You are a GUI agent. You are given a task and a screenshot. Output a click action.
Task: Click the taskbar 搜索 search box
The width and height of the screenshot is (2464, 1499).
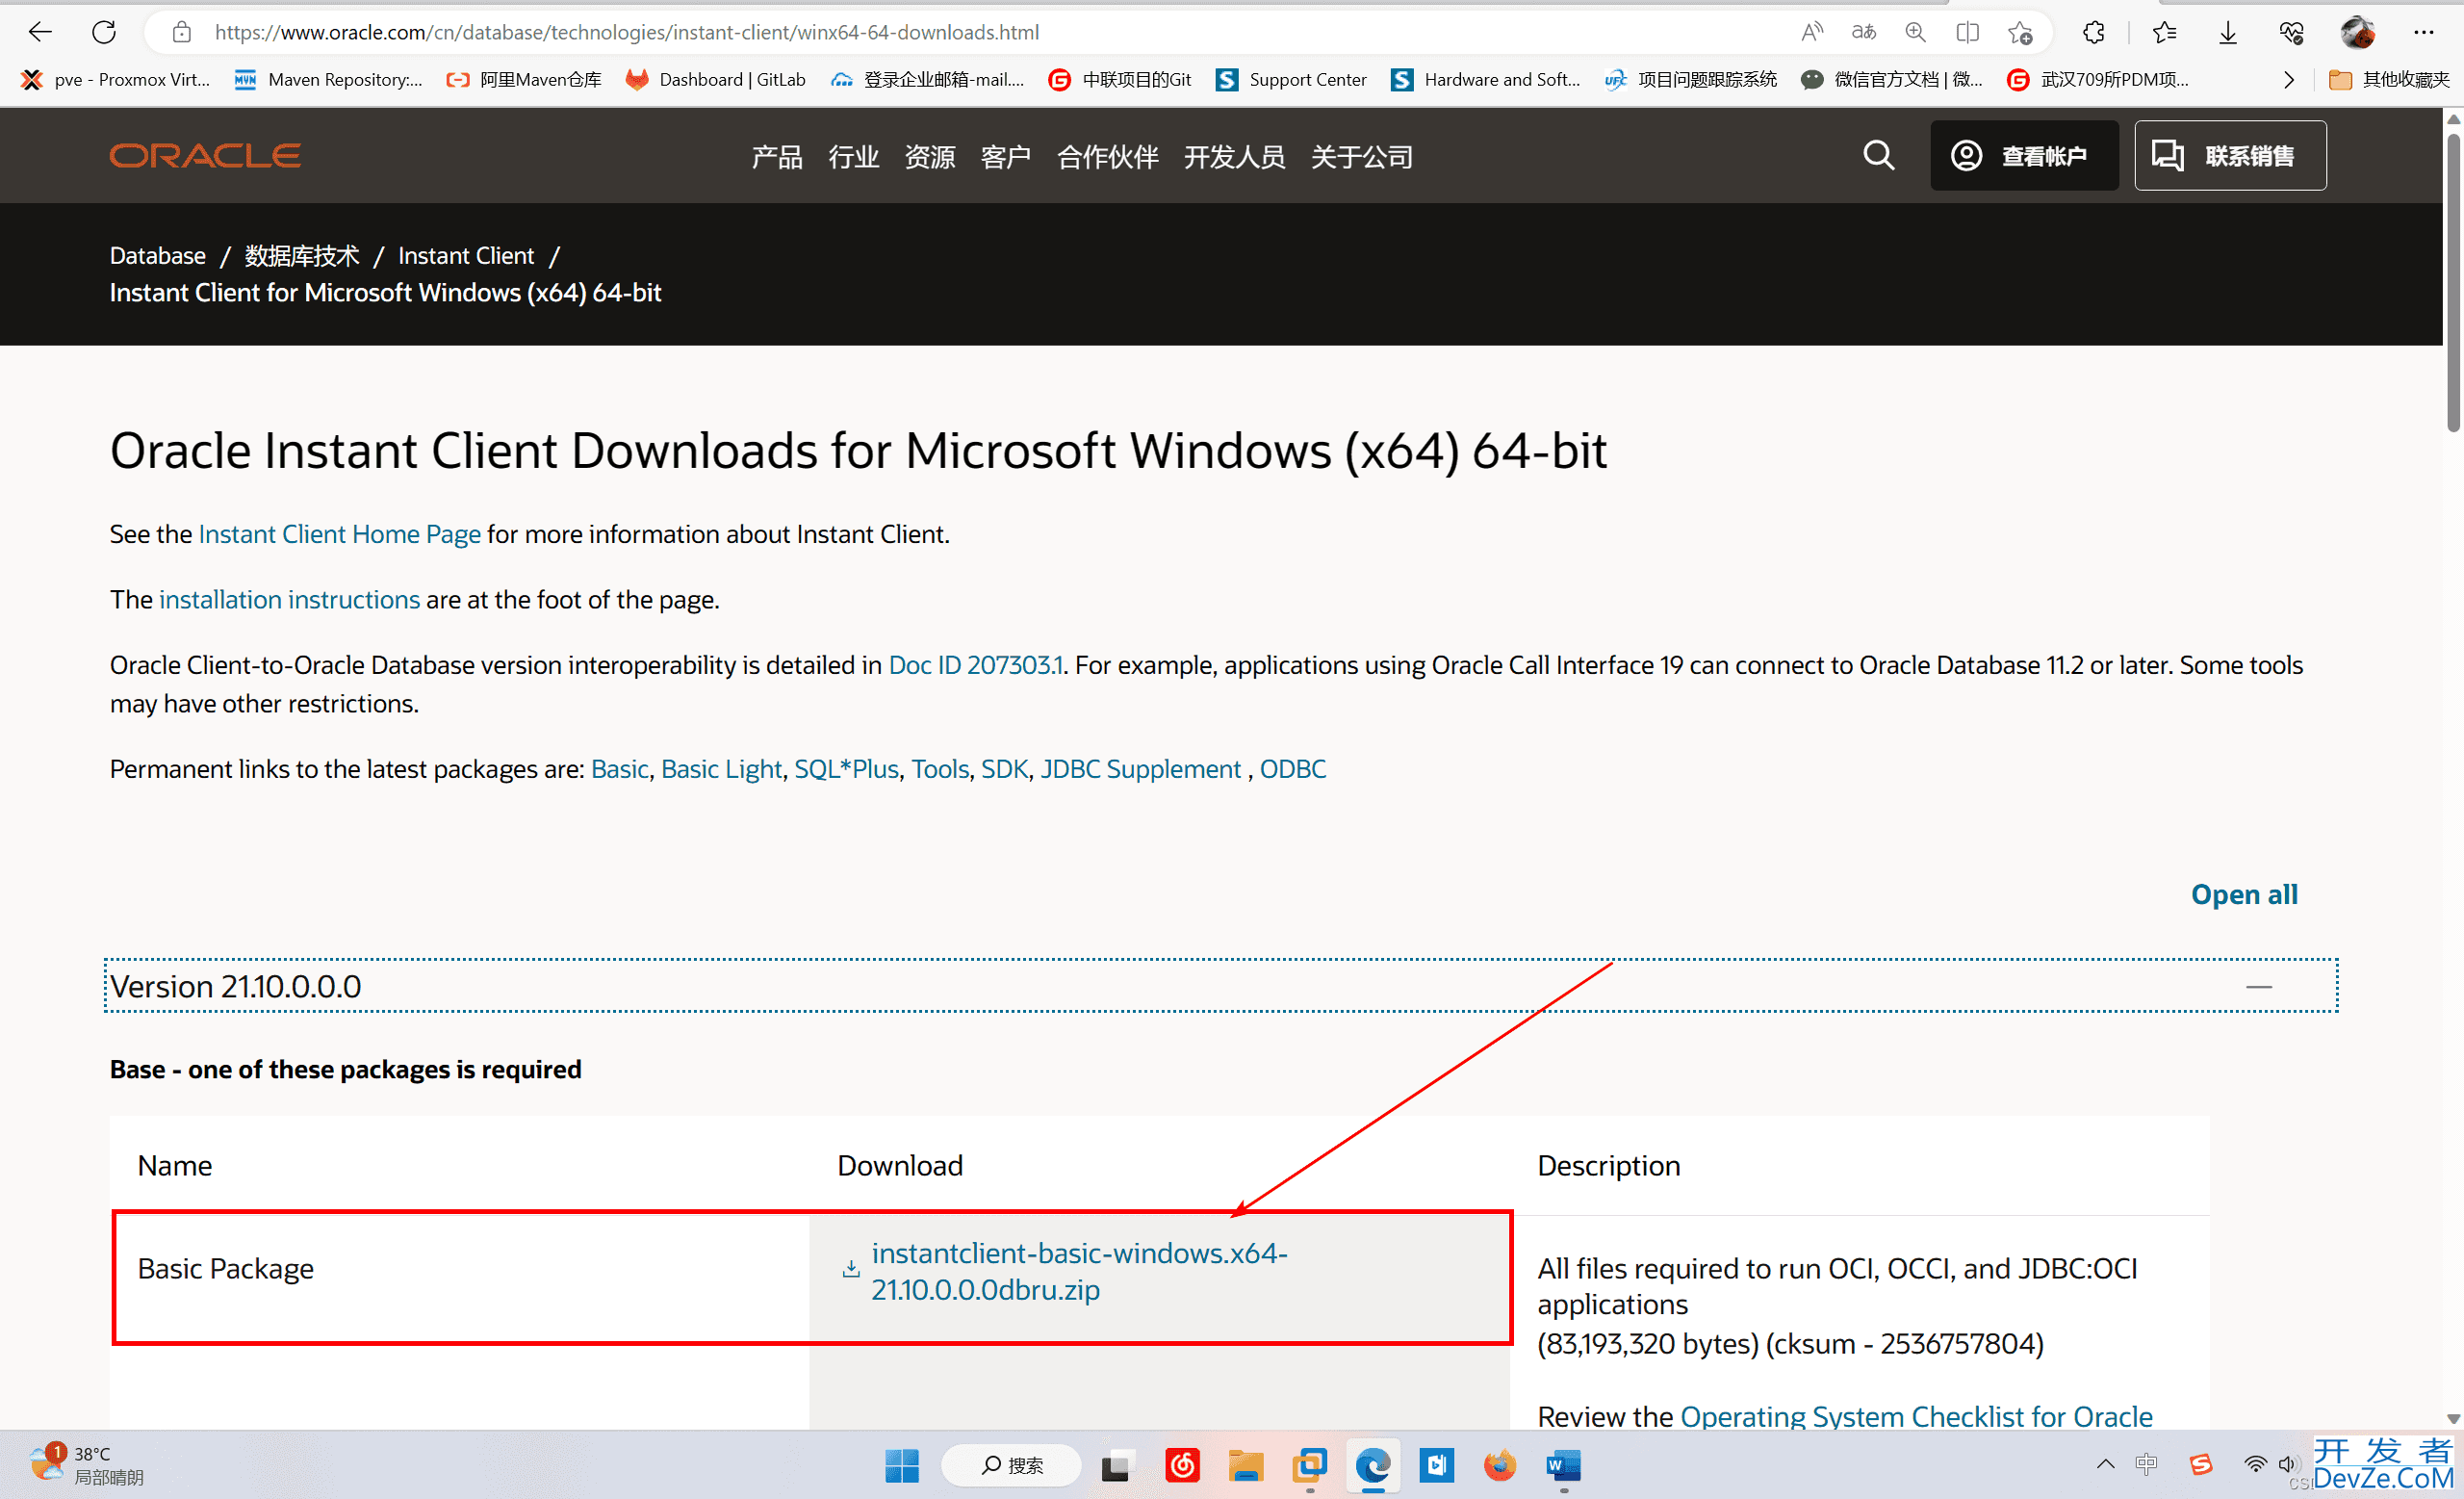coord(1011,1466)
